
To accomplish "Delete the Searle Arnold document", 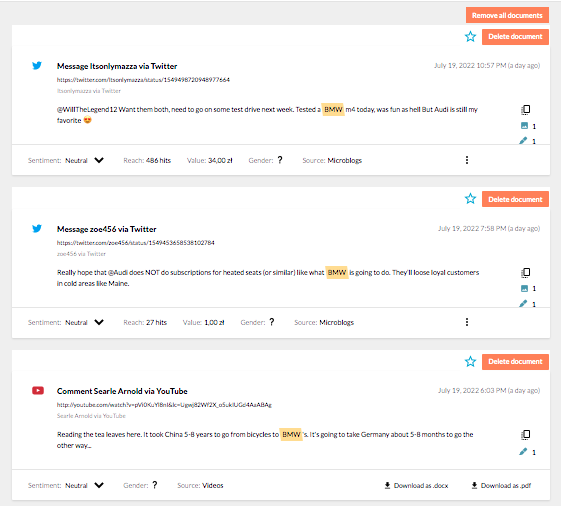I will tap(515, 361).
